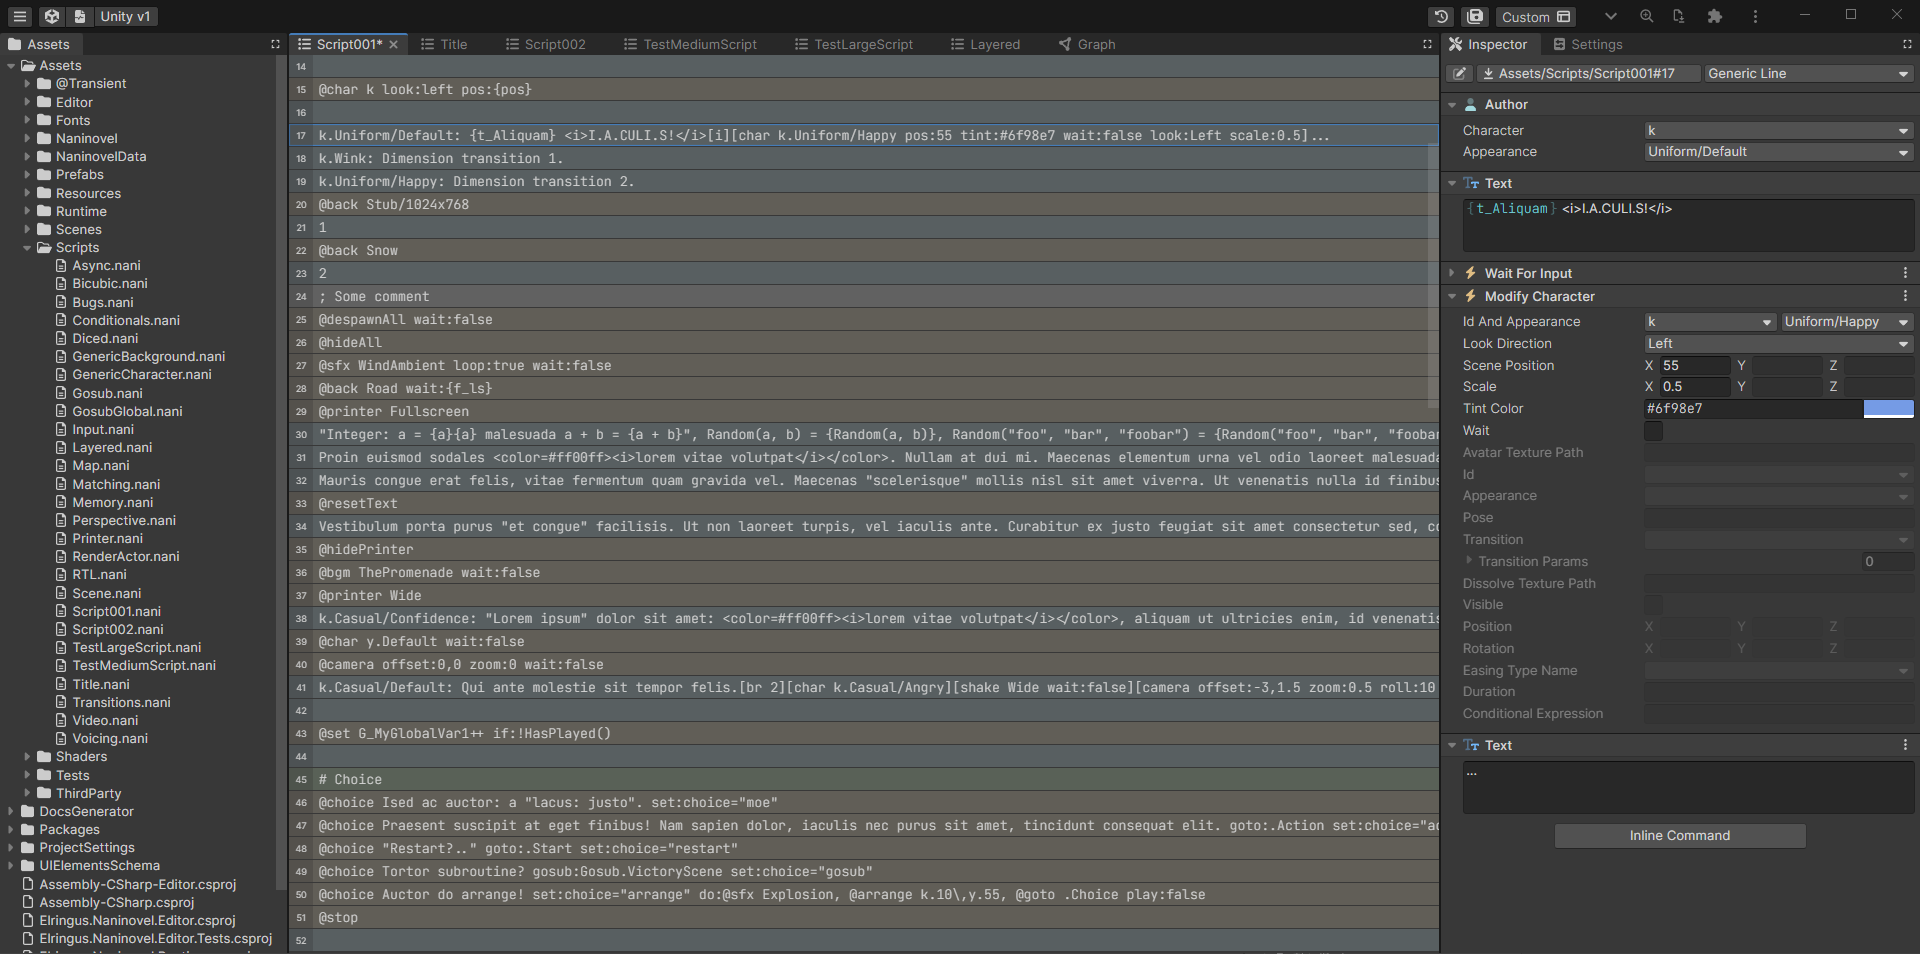This screenshot has height=954, width=1920.
Task: Open Wait For Input options menu
Action: [x=1905, y=273]
